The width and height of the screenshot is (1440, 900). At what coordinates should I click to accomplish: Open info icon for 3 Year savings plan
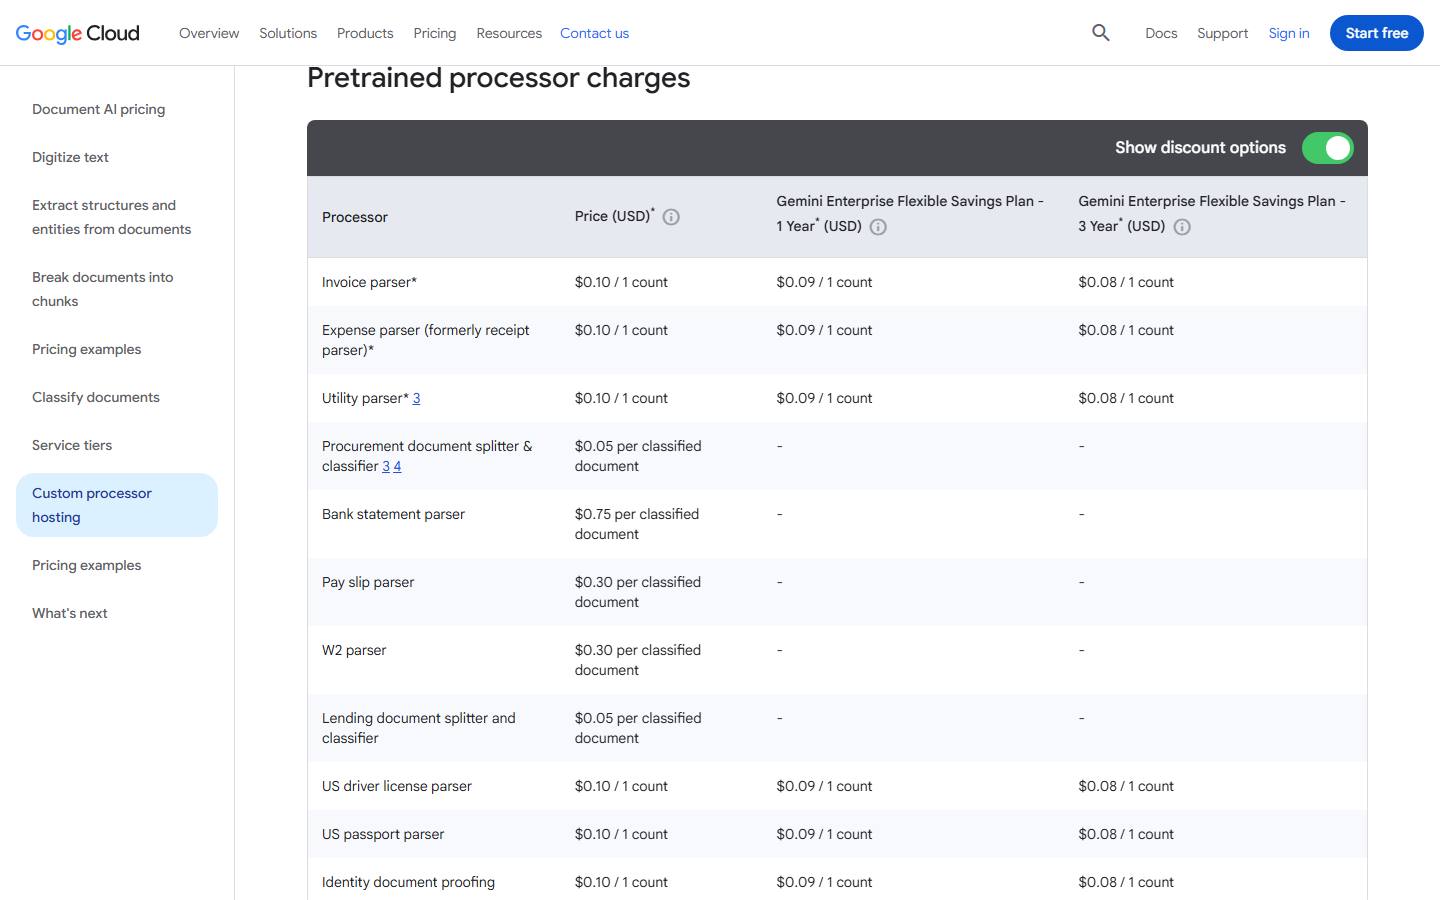pos(1182,227)
